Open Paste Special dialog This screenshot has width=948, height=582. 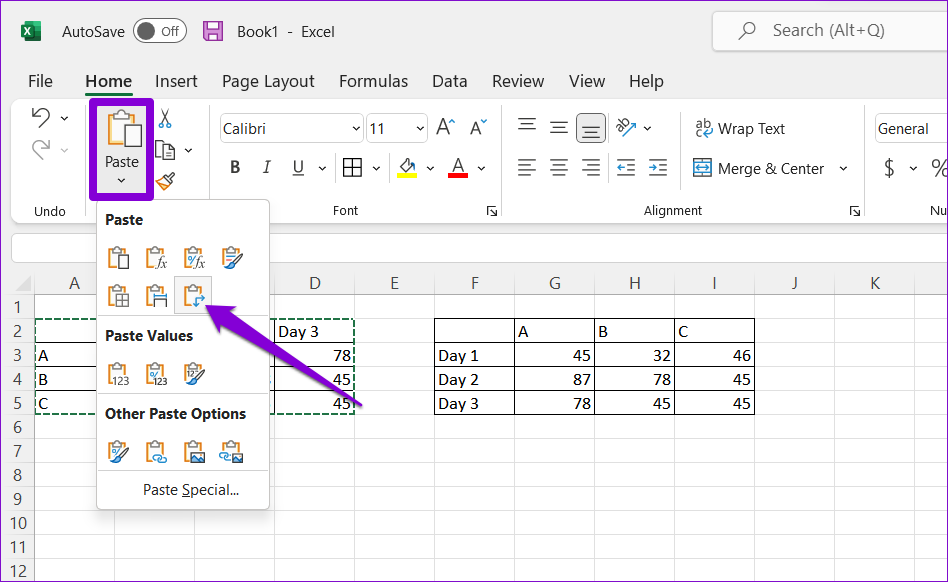[x=191, y=490]
